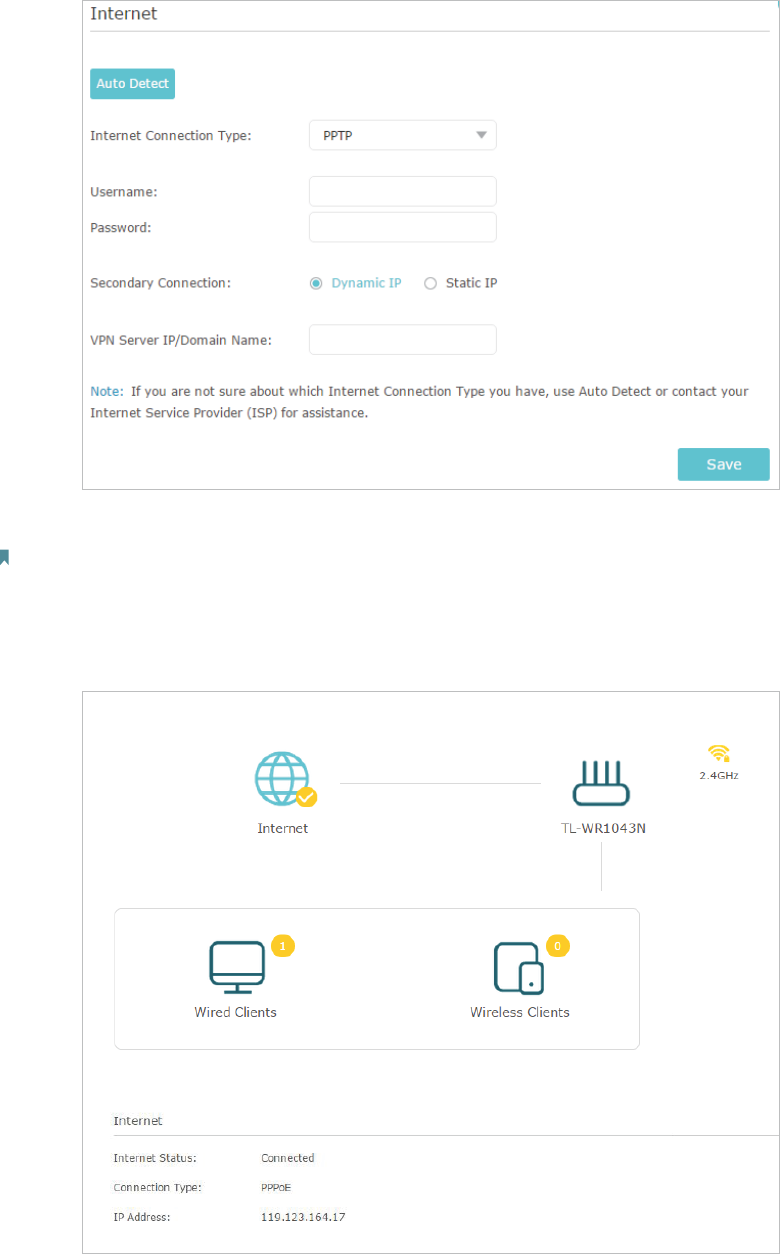
Task: Open the Wired Clients monitor icon
Action: click(238, 968)
